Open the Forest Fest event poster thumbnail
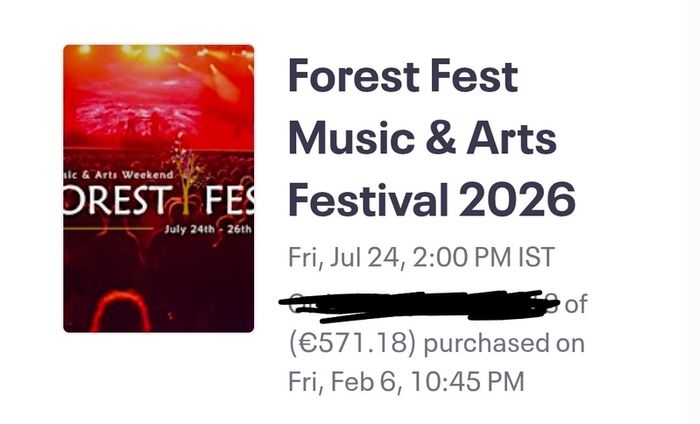The width and height of the screenshot is (700, 424). pyautogui.click(x=158, y=188)
